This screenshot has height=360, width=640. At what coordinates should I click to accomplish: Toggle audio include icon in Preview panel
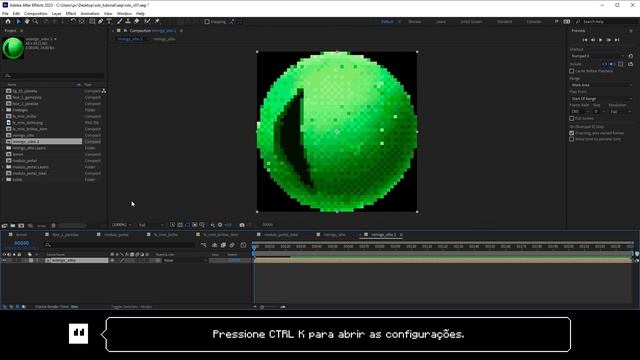click(x=612, y=64)
